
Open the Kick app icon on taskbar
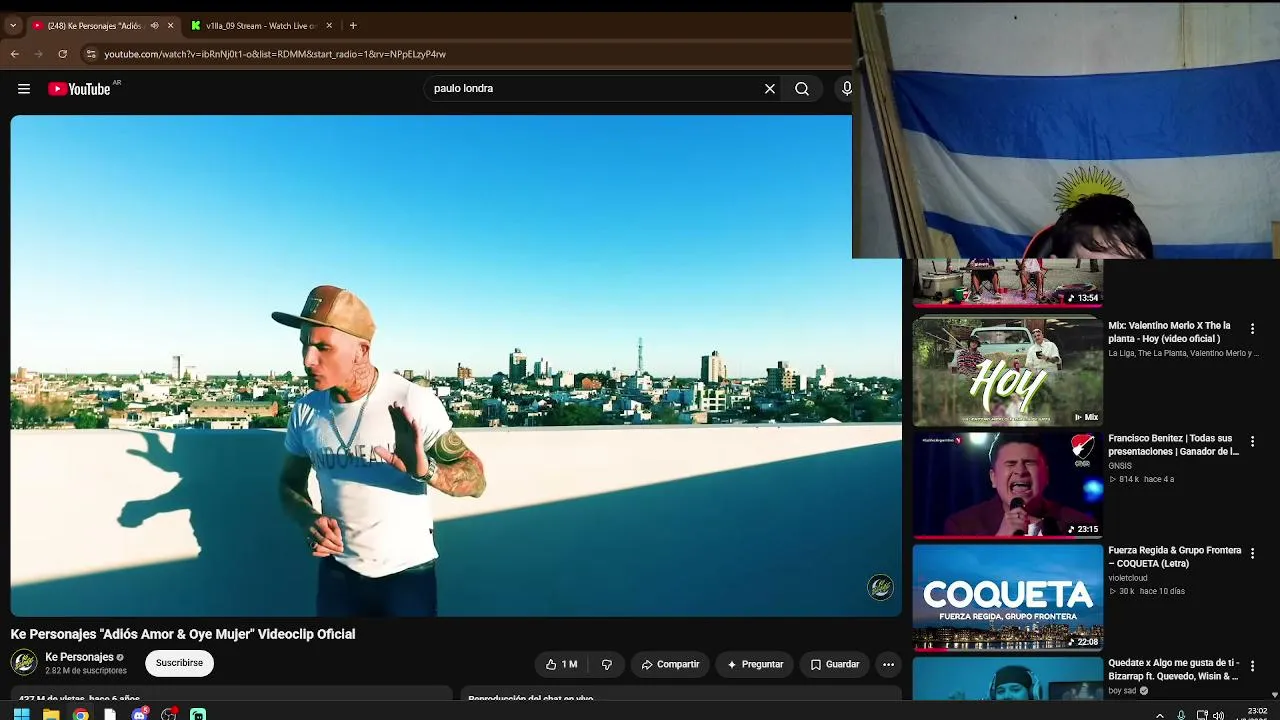point(198,714)
